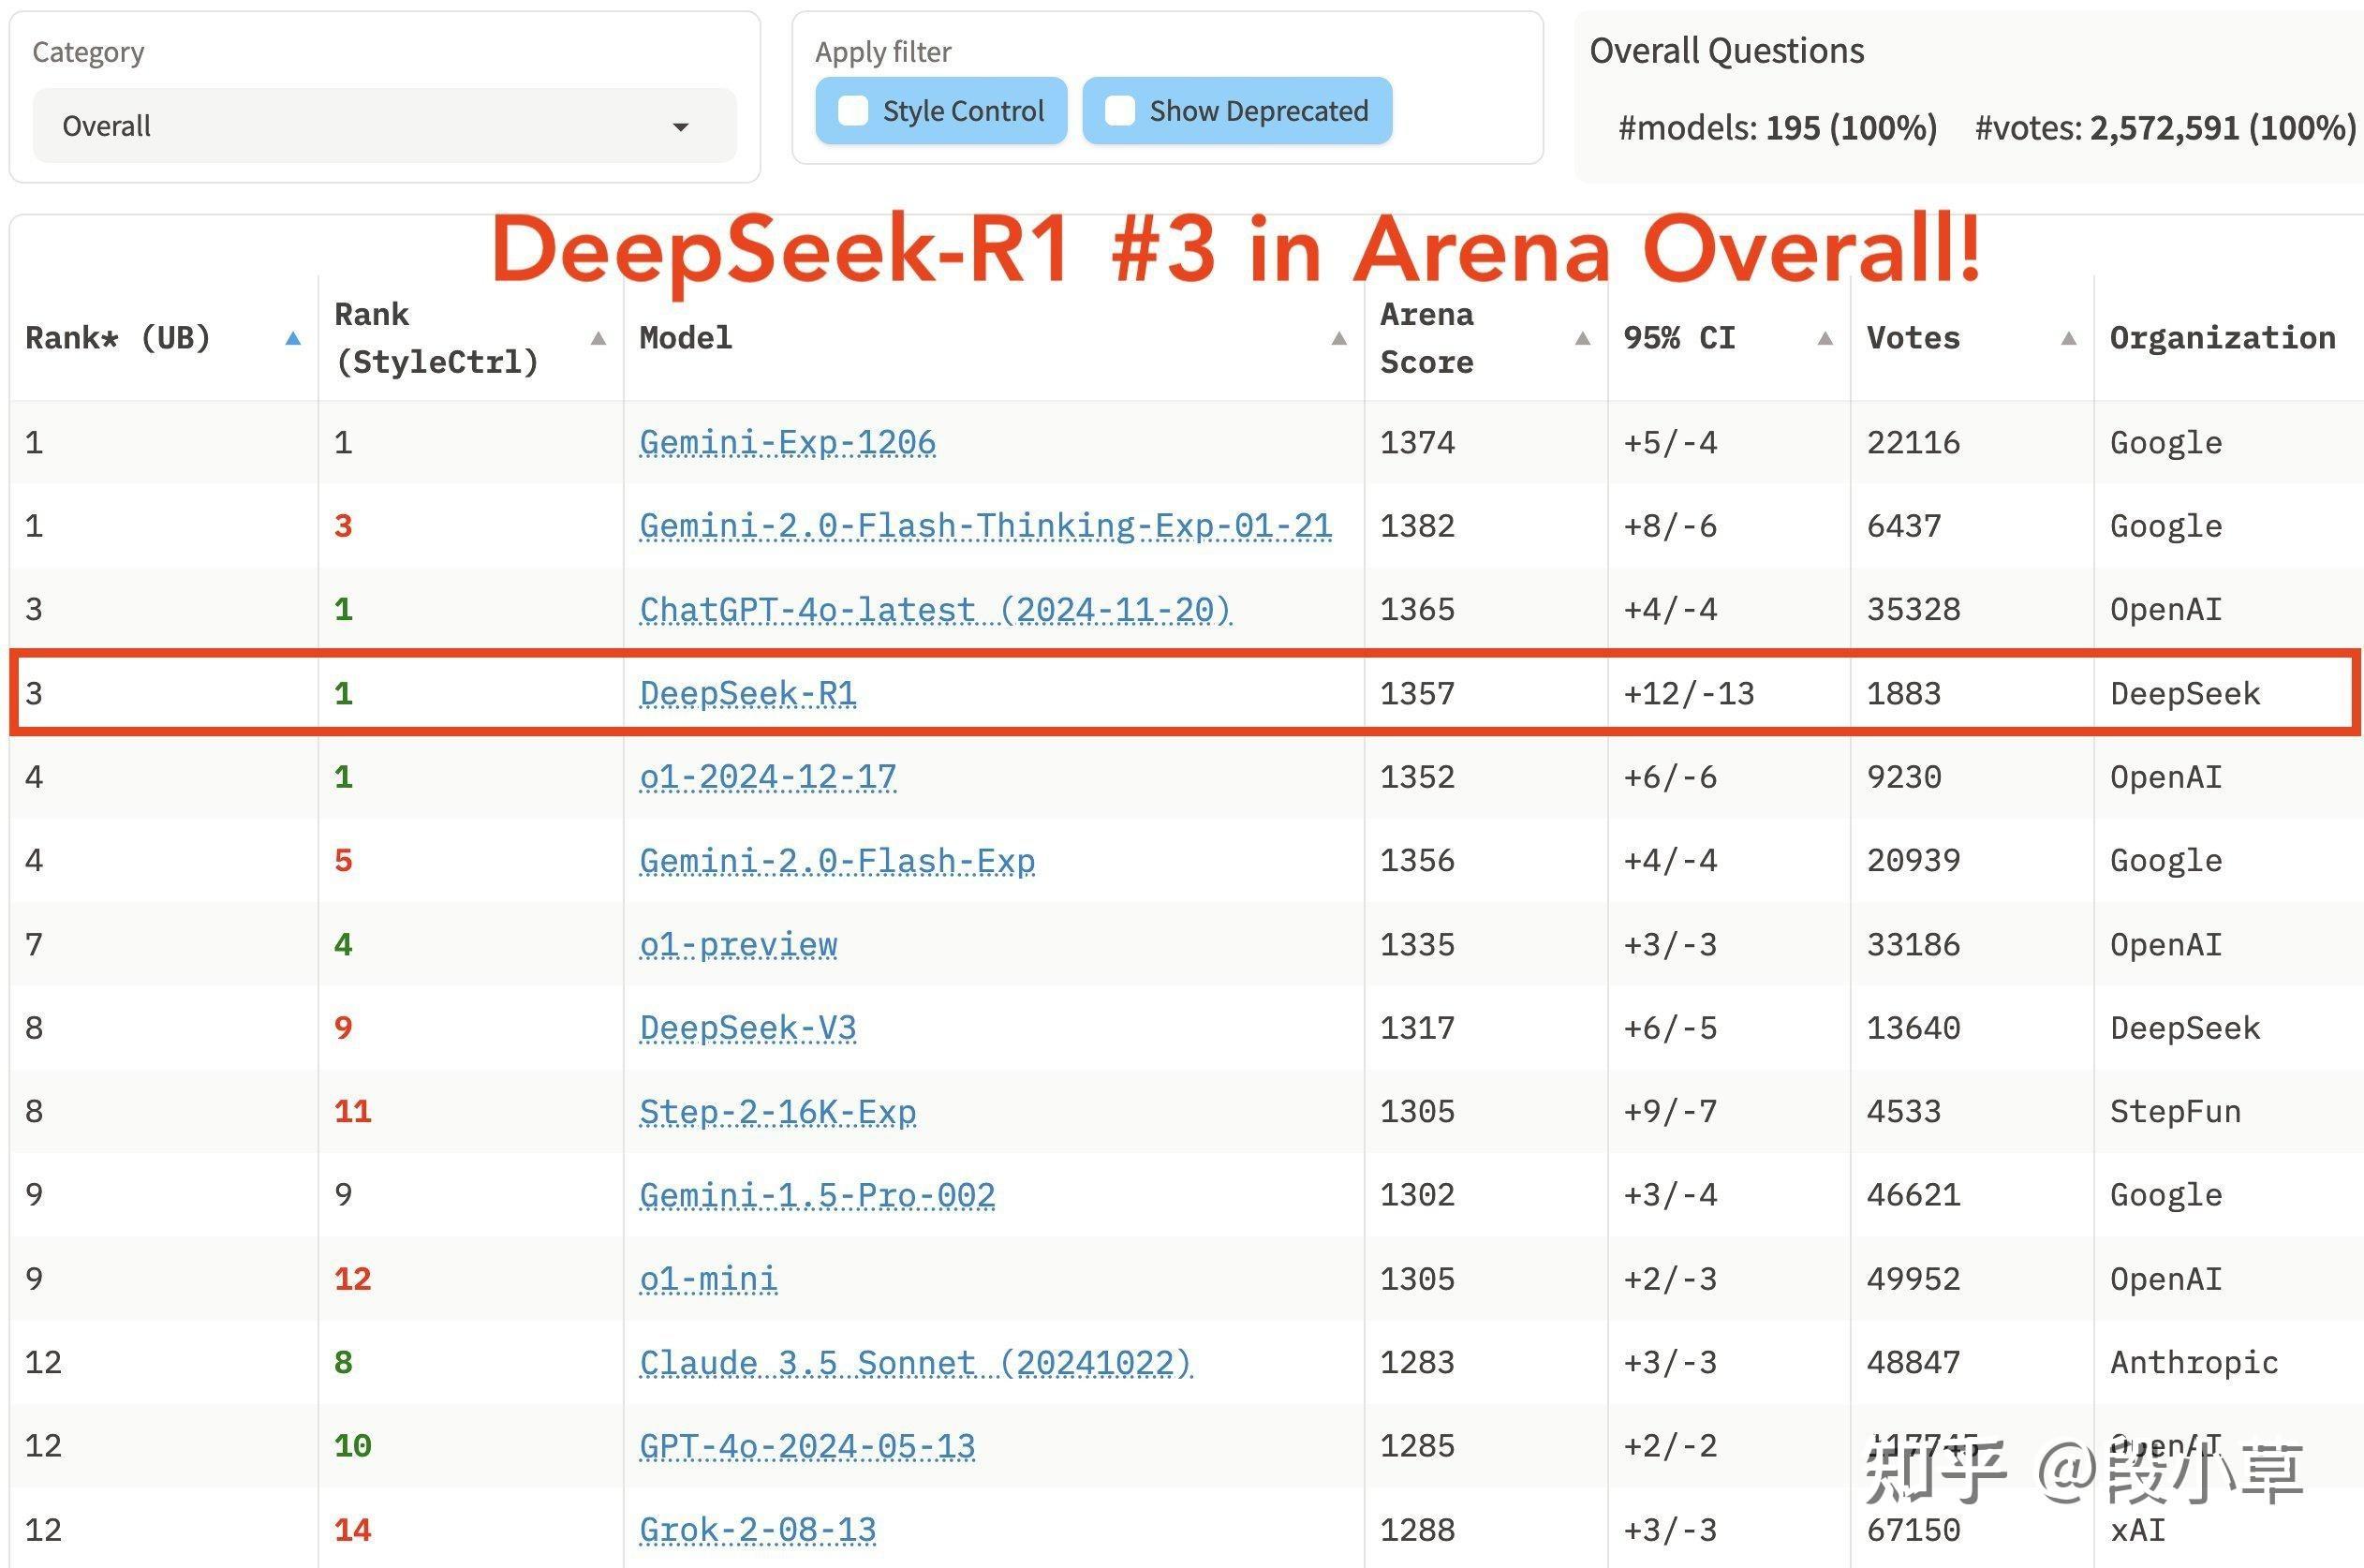The image size is (2364, 1568).
Task: Click the 22116 votes cell
Action: tap(1914, 442)
